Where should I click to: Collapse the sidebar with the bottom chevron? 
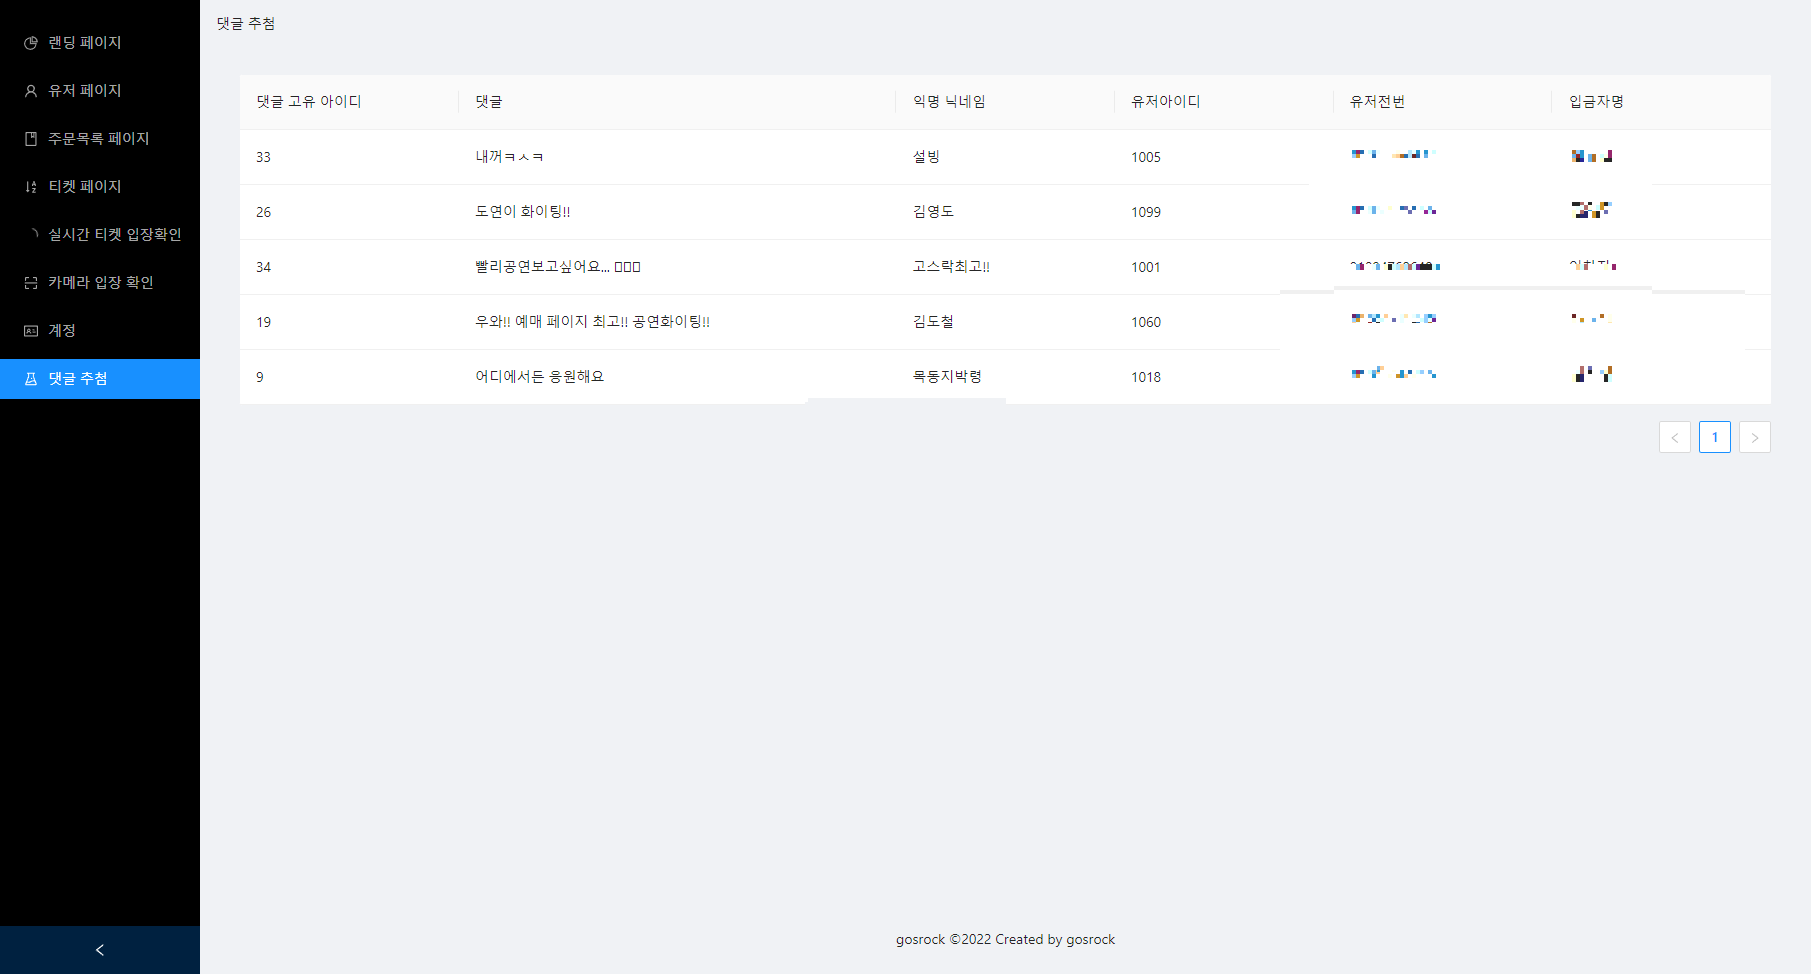point(100,950)
